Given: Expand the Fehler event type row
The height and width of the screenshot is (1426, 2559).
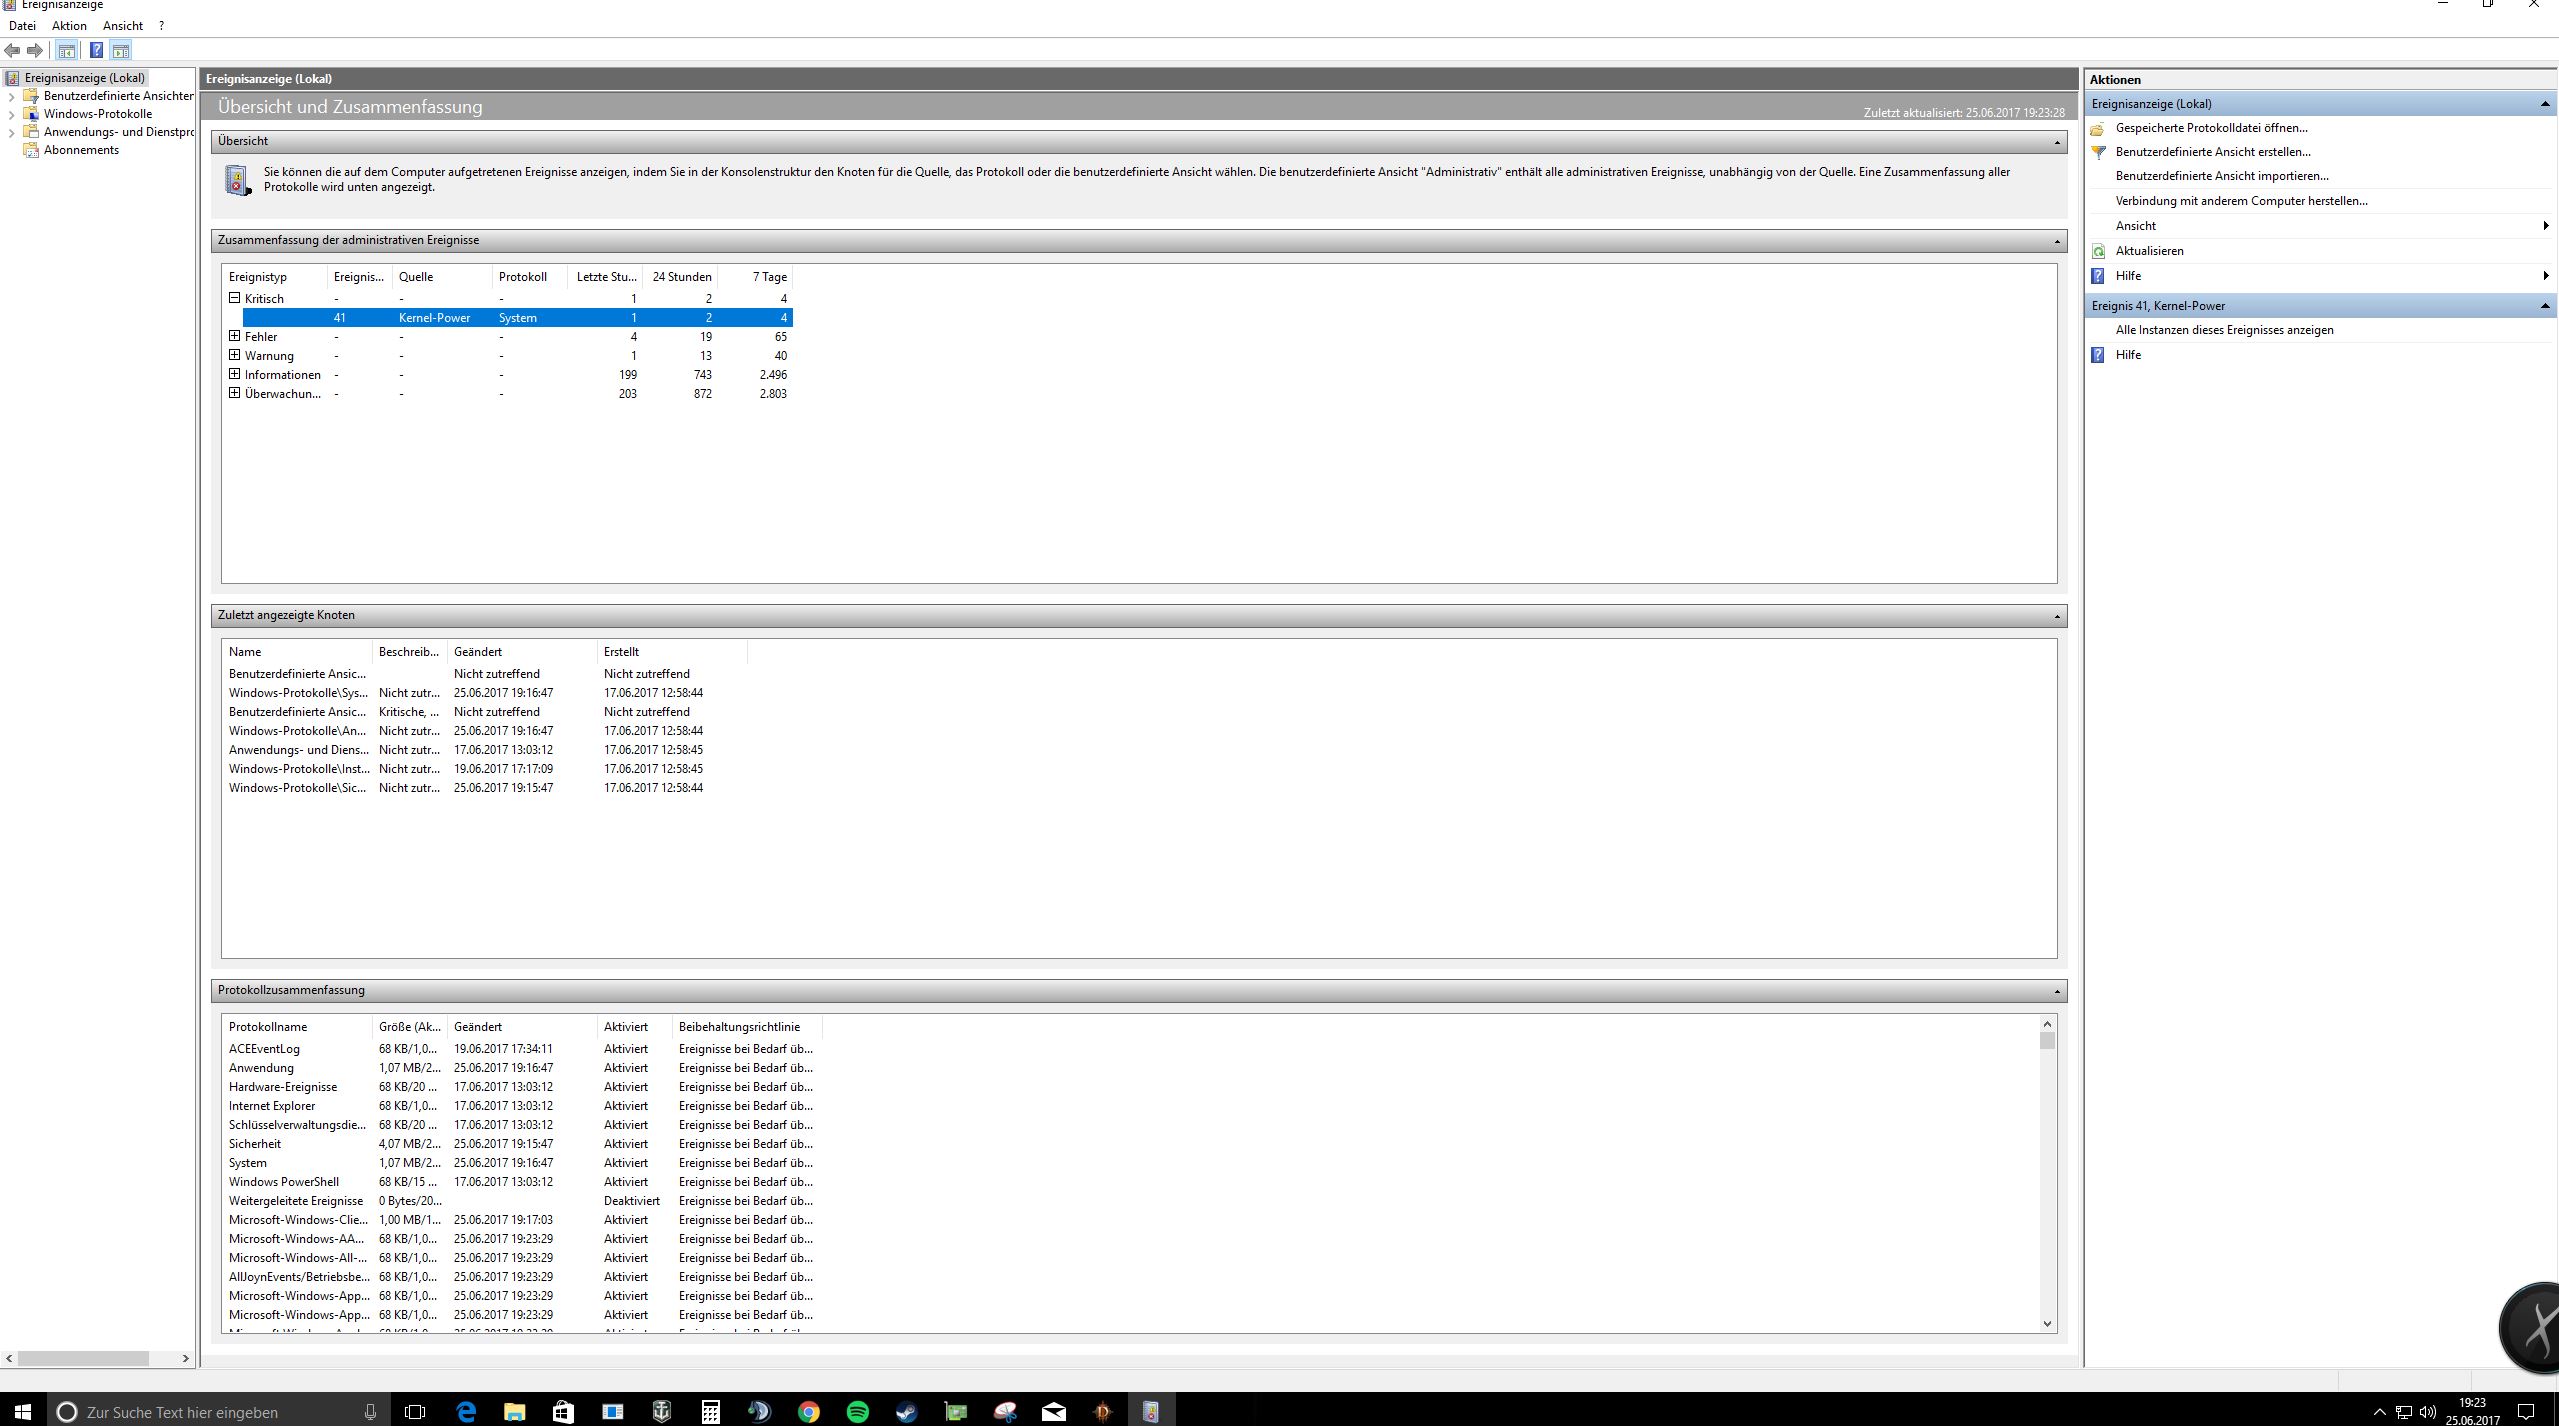Looking at the screenshot, I should (234, 336).
